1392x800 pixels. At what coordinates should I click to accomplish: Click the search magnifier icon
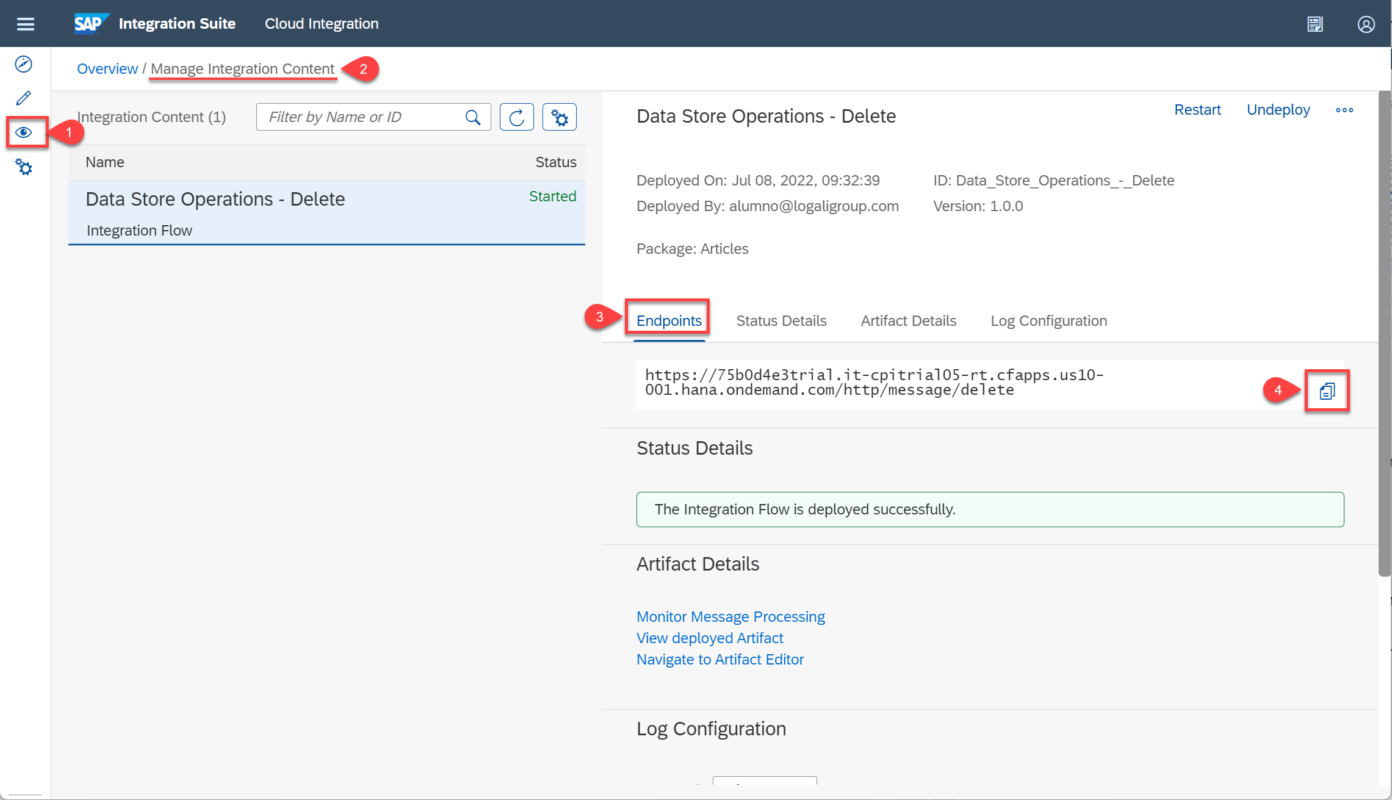click(x=473, y=117)
